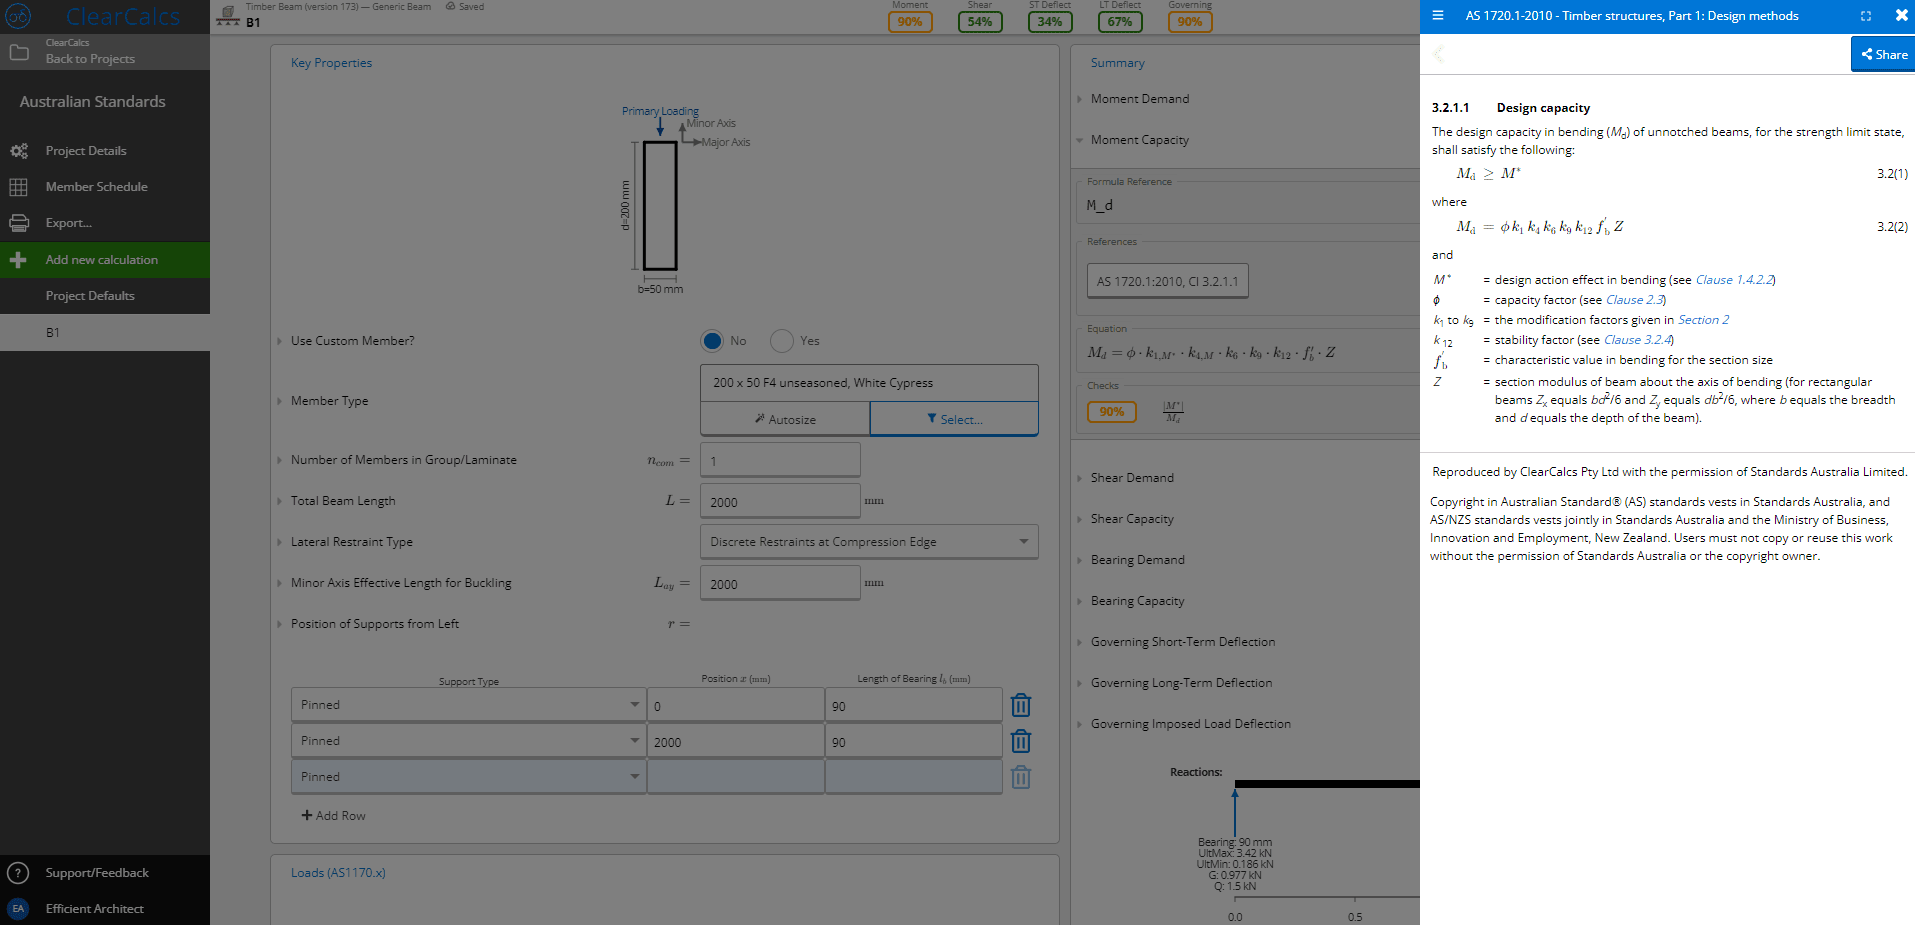Viewport: 1915px width, 925px height.
Task: Hit the Autosize member button
Action: point(785,419)
